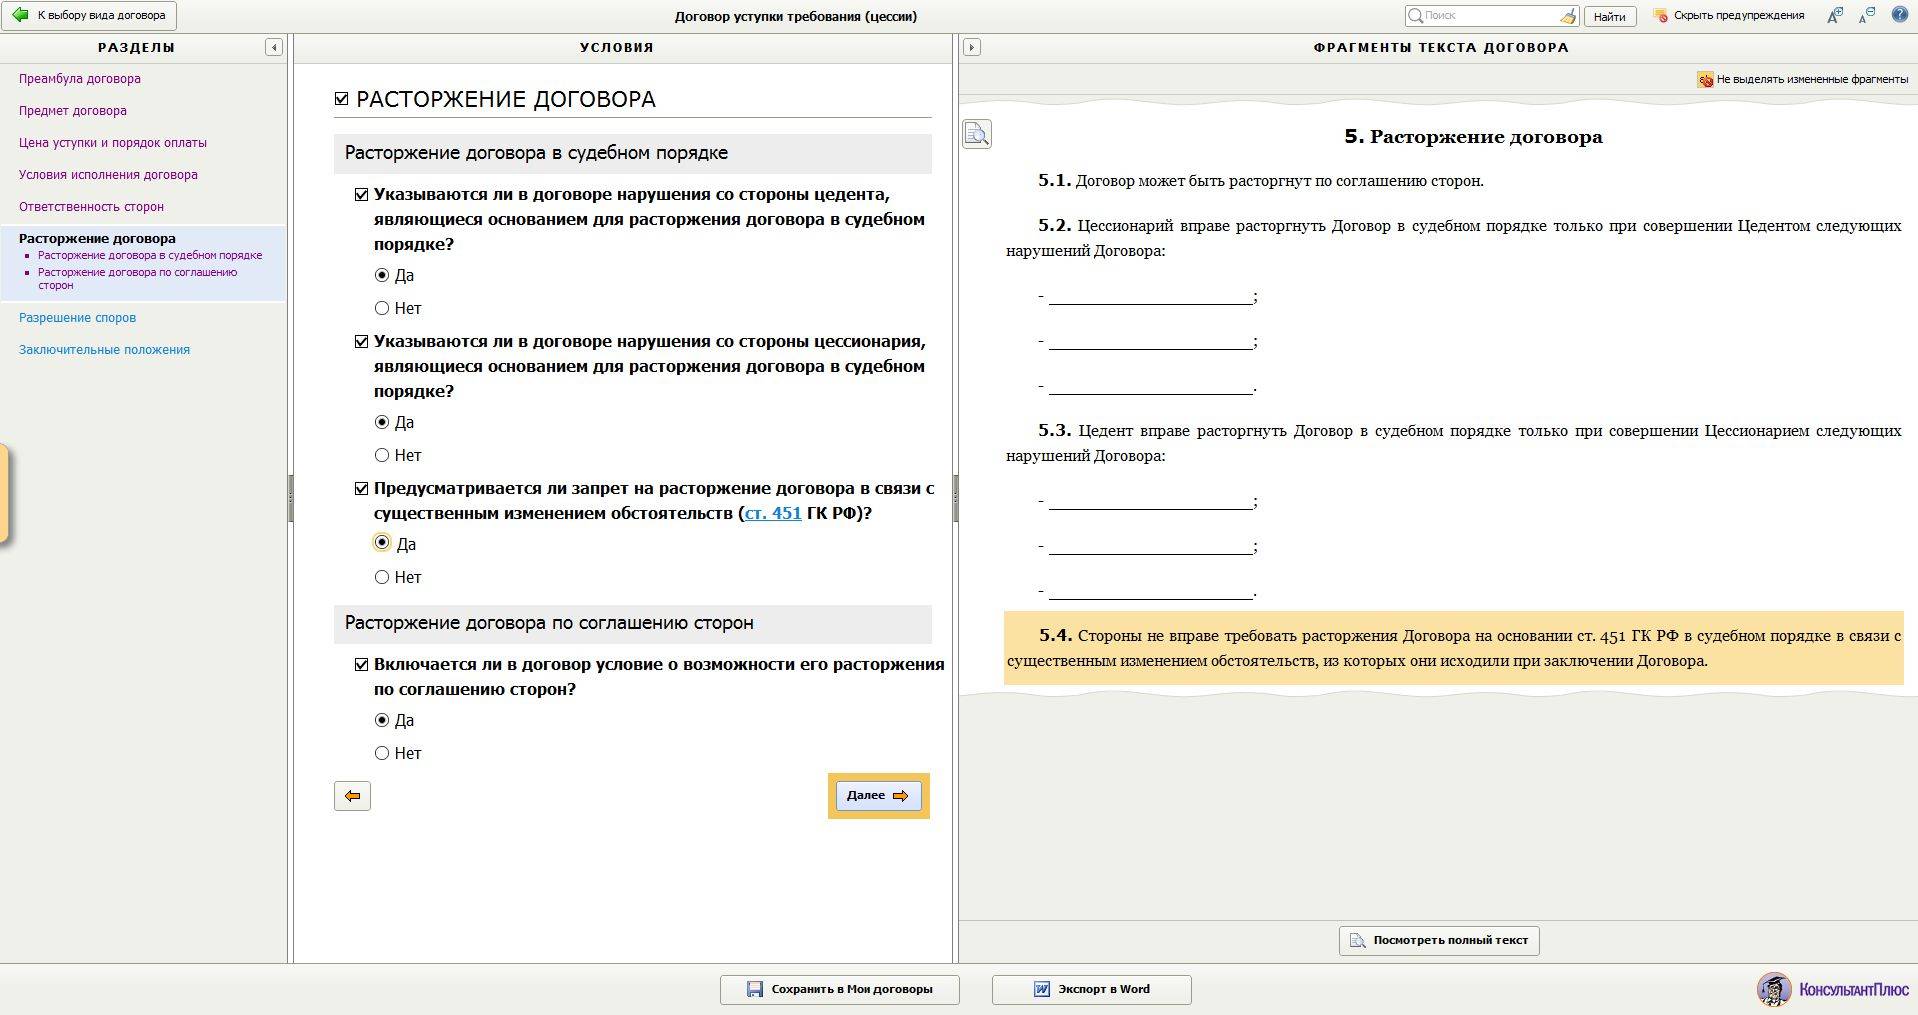Click clause 5.1 text in contract
The height and width of the screenshot is (1015, 1918).
click(x=1261, y=181)
